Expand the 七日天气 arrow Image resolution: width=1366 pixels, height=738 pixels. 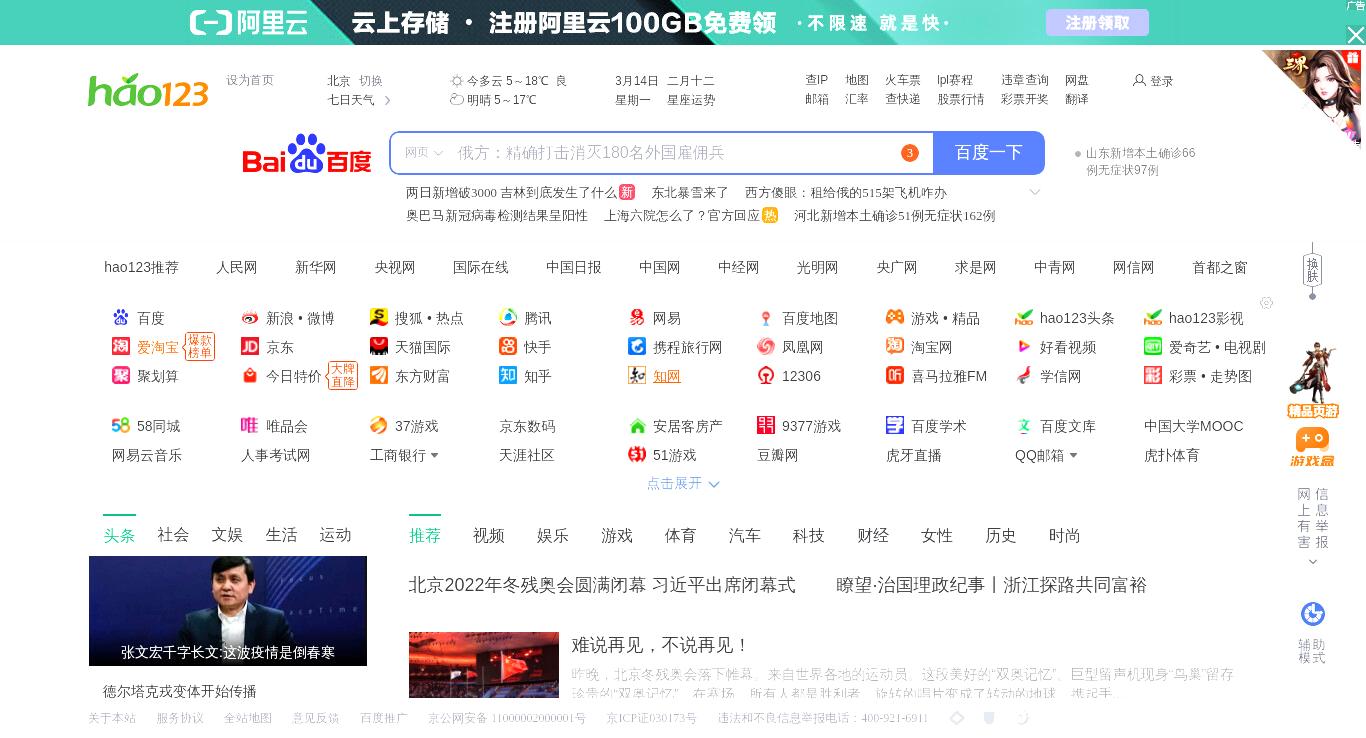(x=388, y=100)
